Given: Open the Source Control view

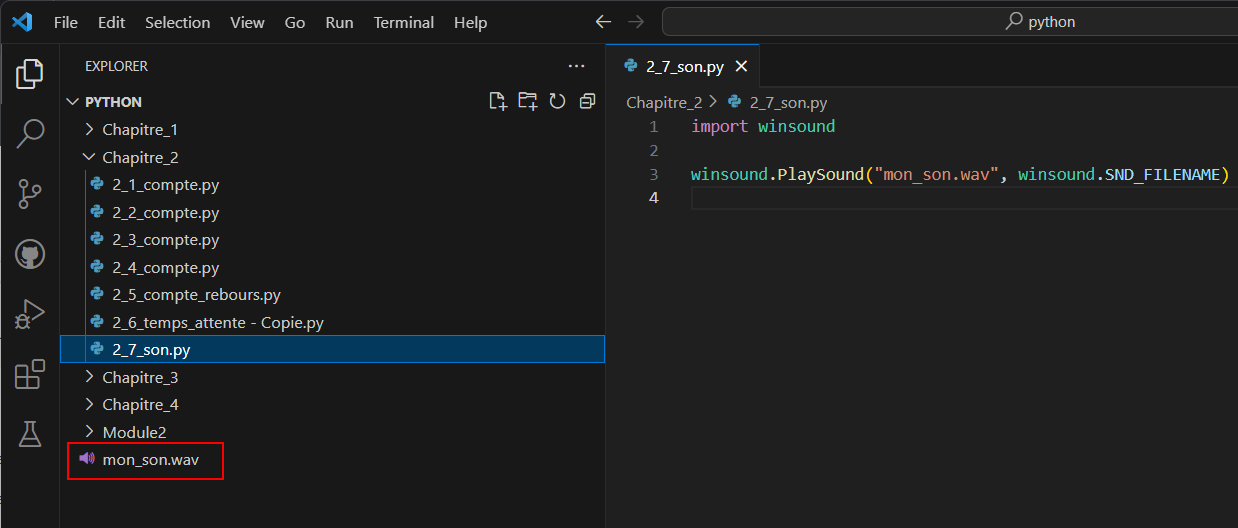Looking at the screenshot, I should point(30,194).
